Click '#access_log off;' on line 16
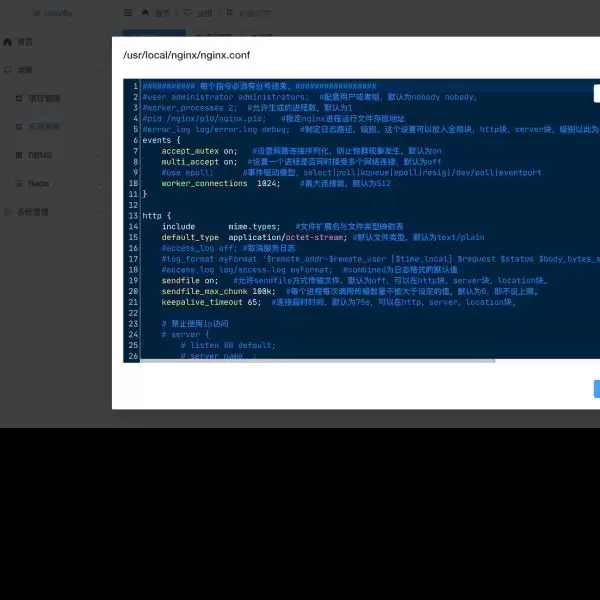This screenshot has width=600, height=600. click(x=199, y=248)
